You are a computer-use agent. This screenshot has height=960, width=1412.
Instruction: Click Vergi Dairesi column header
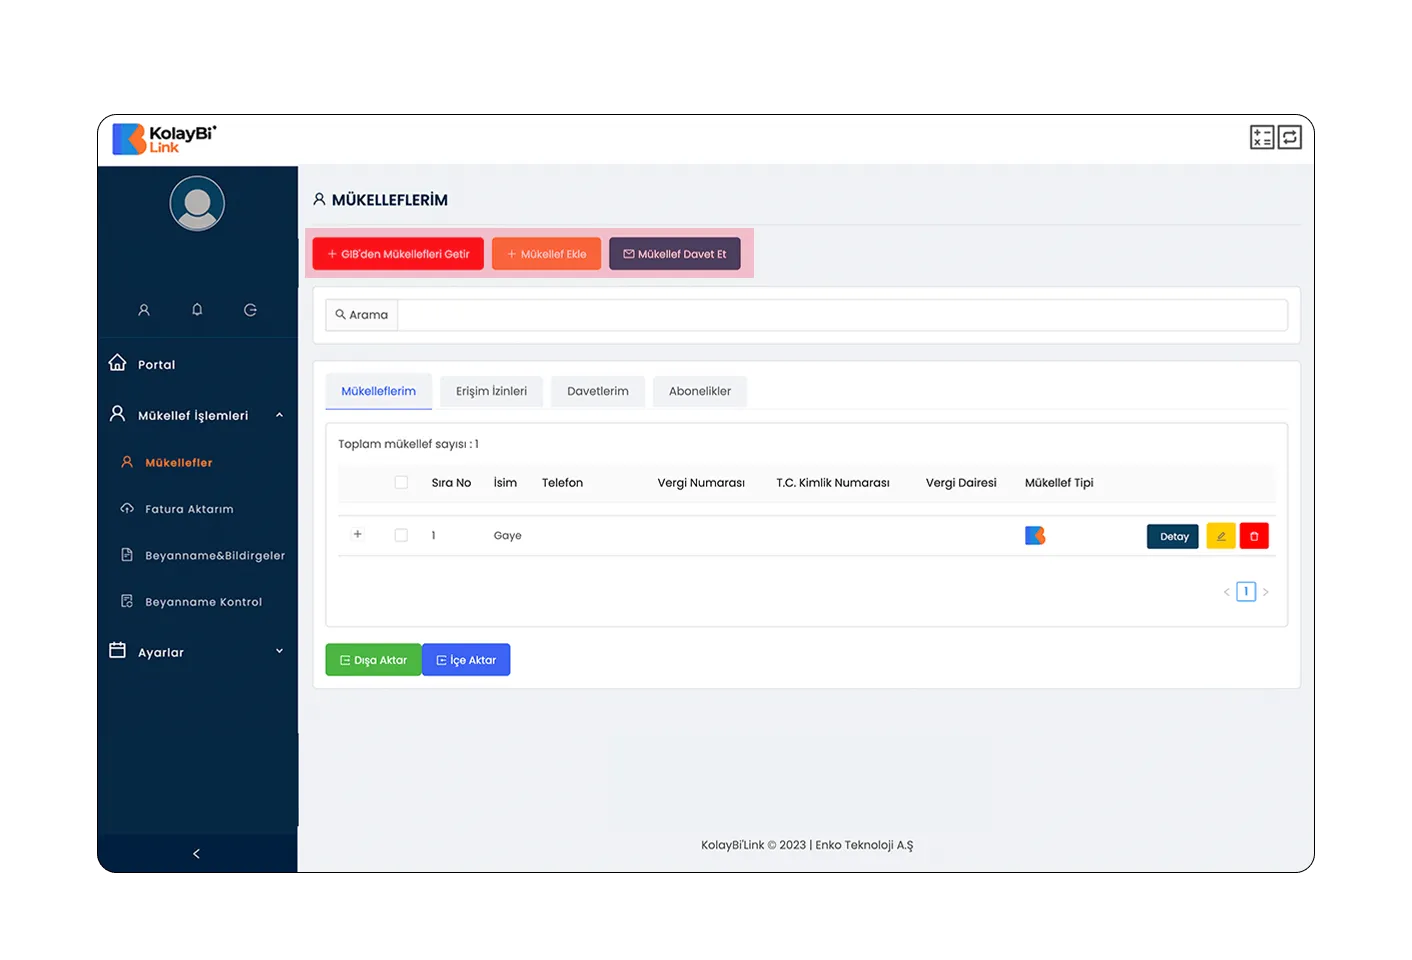point(961,483)
